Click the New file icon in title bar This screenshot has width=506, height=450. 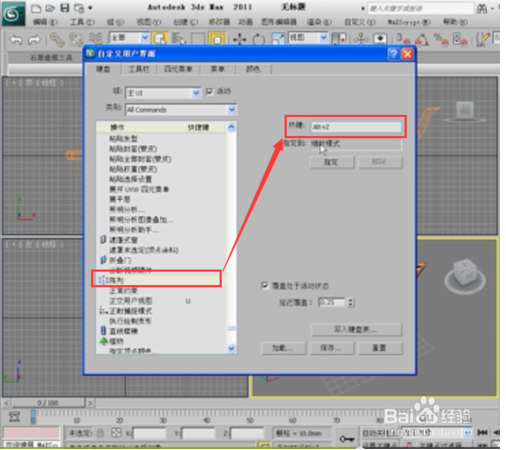pyautogui.click(x=36, y=8)
